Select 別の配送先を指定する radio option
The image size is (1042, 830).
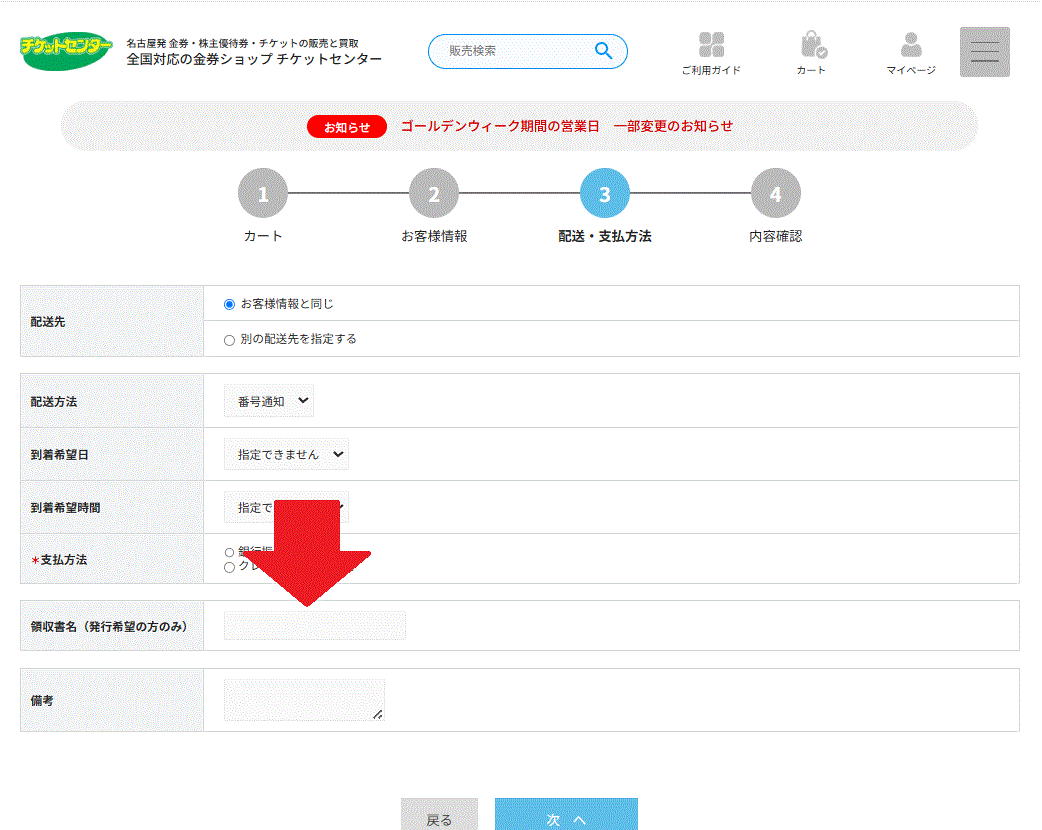click(x=229, y=340)
